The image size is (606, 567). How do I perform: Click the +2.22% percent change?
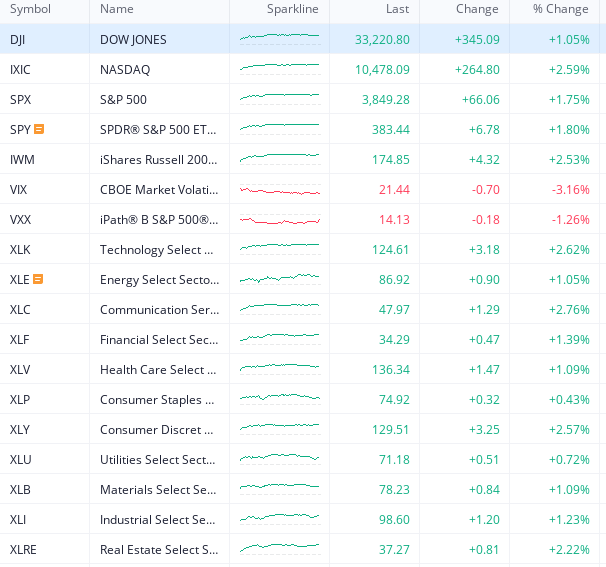coord(569,550)
